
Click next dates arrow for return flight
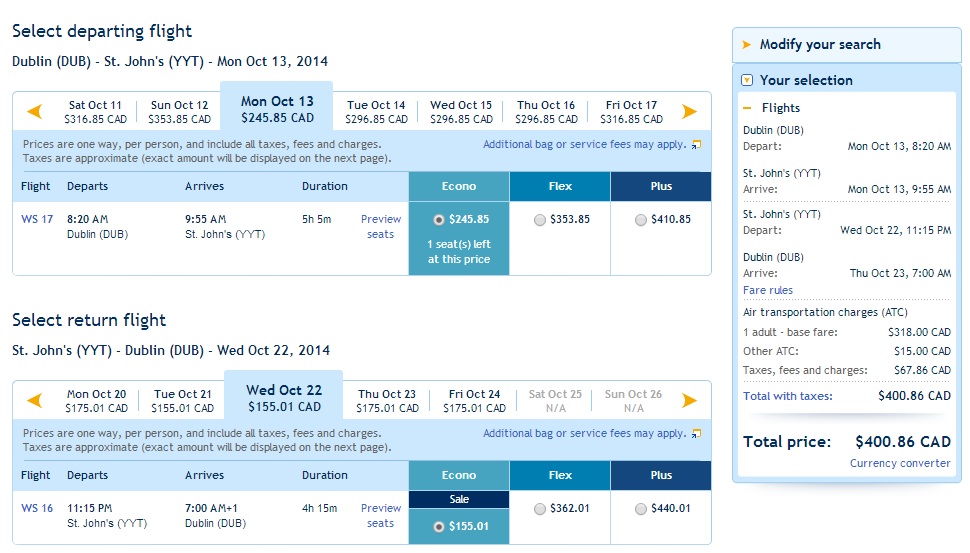689,401
